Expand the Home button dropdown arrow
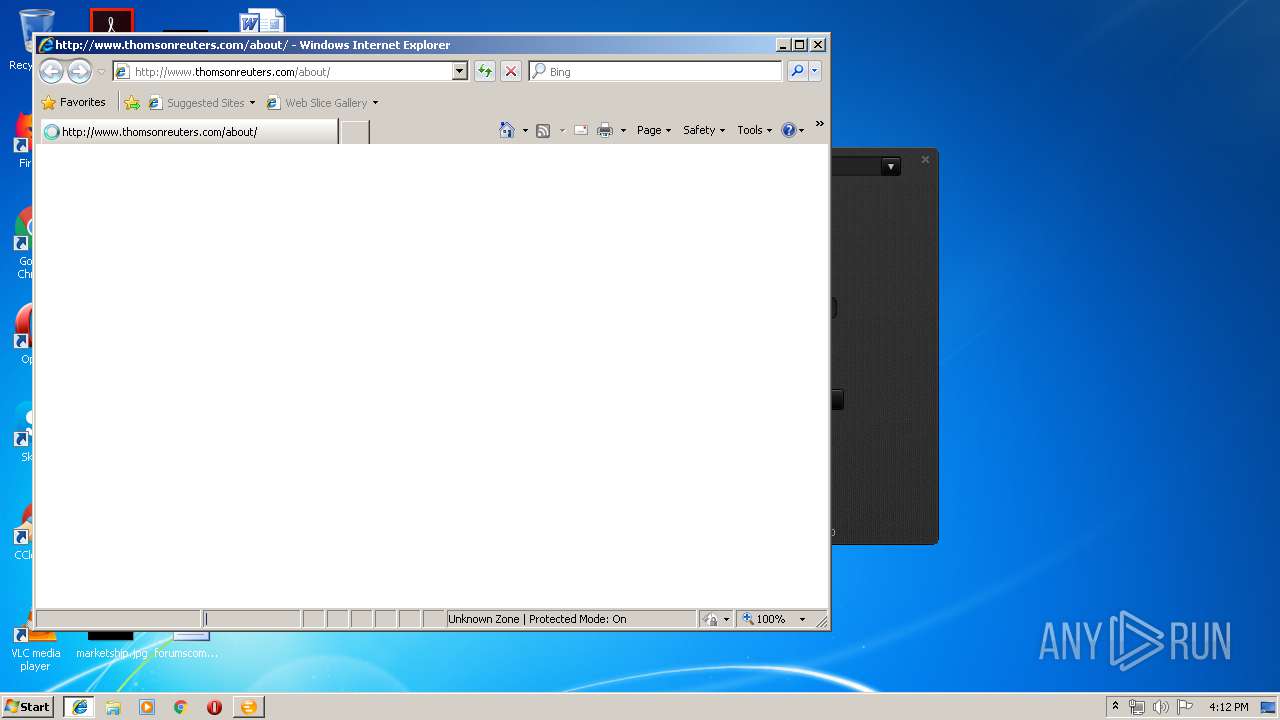The image size is (1280, 720). click(525, 130)
